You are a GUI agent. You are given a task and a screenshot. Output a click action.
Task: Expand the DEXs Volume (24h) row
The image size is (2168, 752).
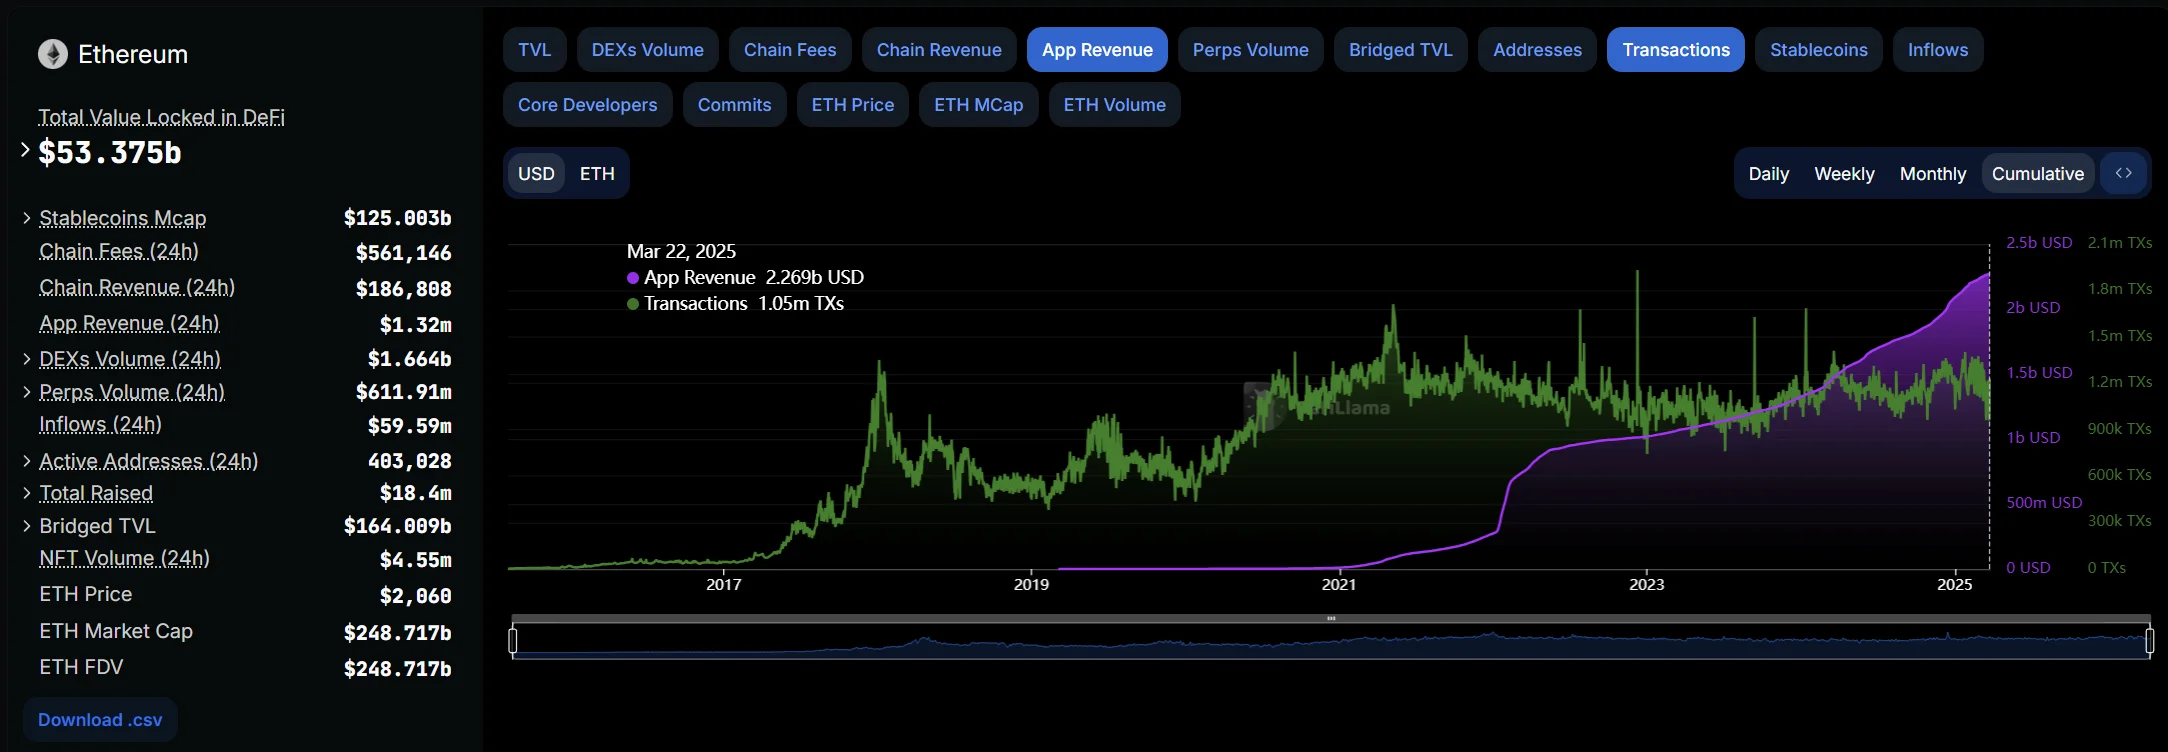(x=27, y=359)
